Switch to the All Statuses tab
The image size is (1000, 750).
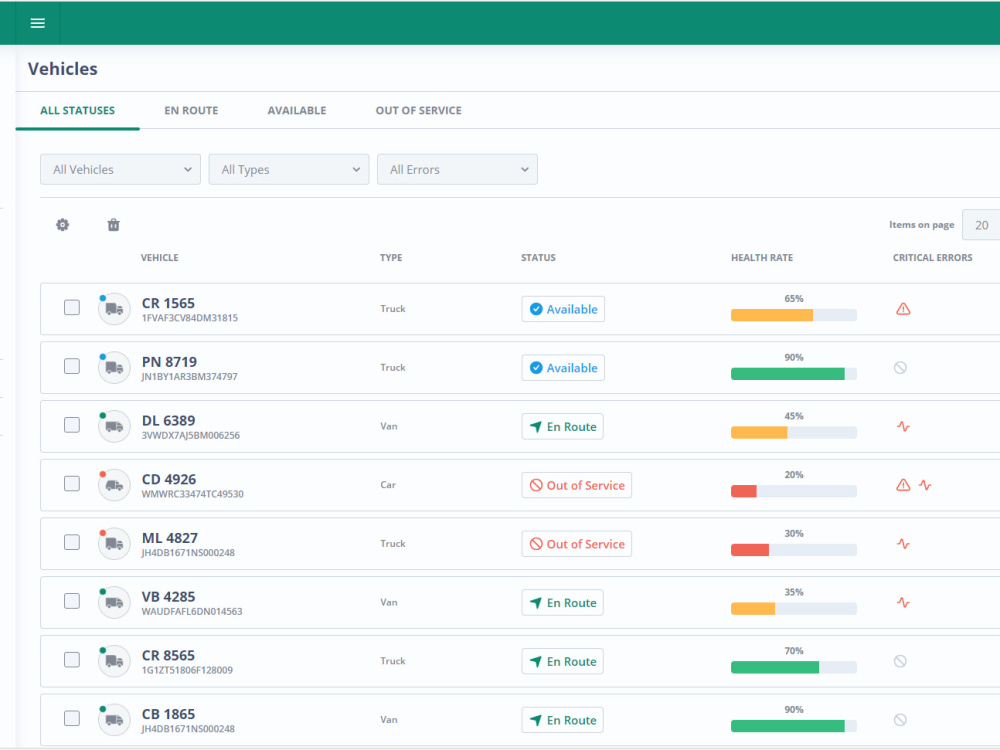pyautogui.click(x=77, y=110)
